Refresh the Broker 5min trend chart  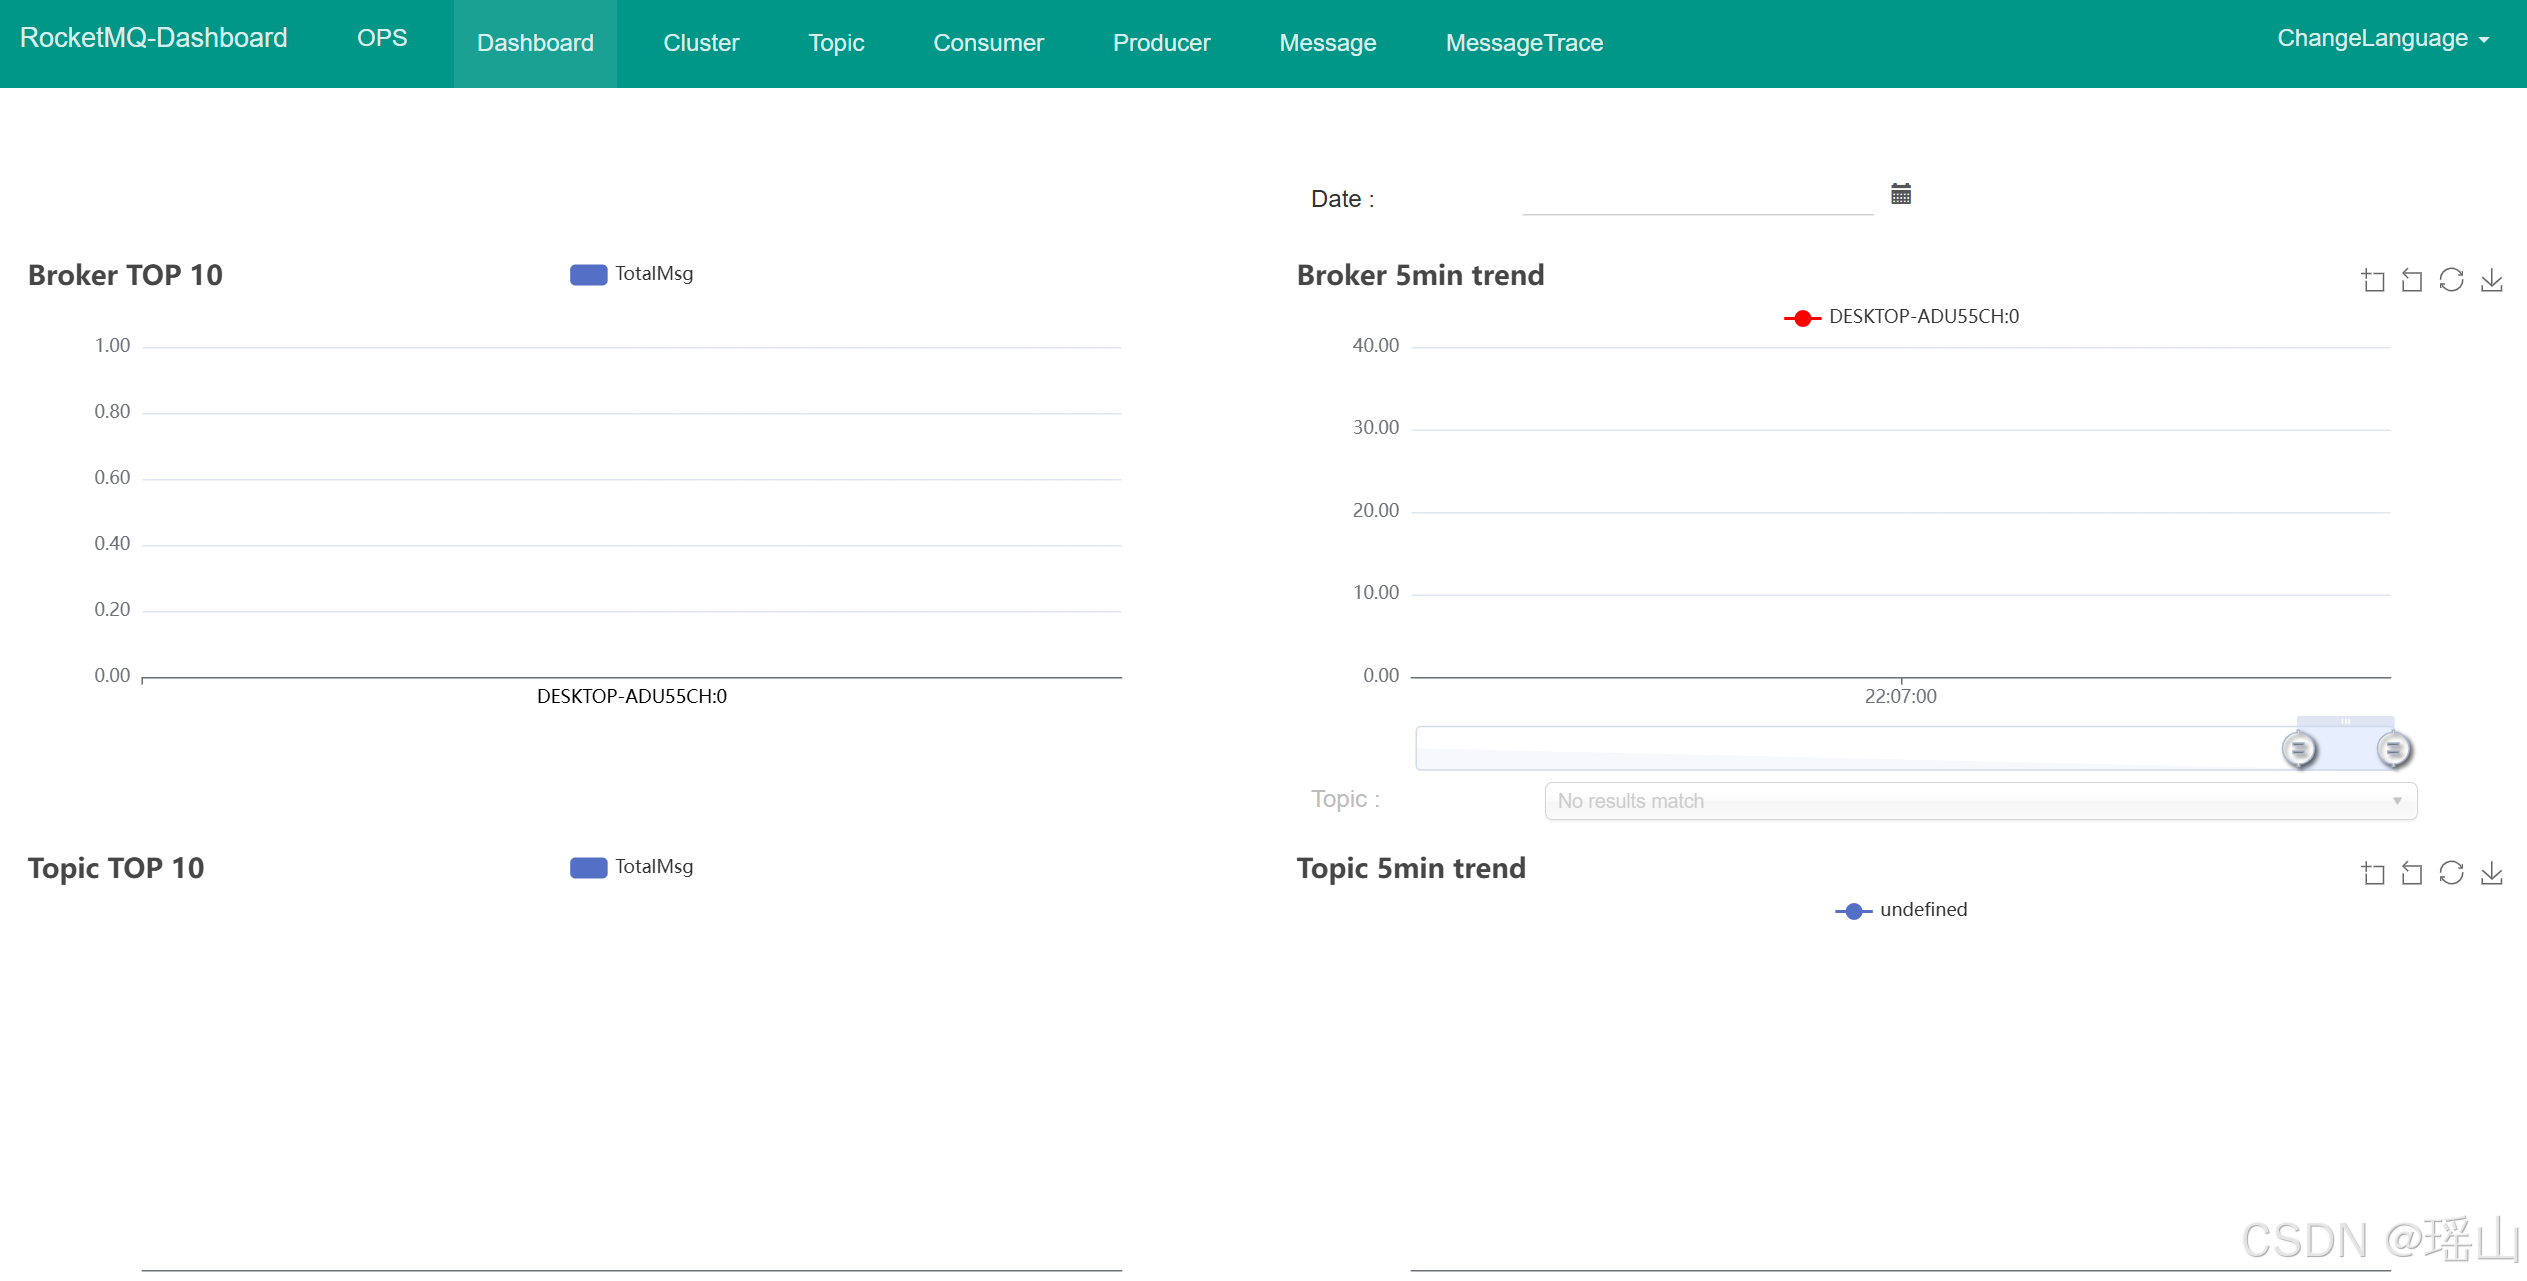click(x=2451, y=280)
